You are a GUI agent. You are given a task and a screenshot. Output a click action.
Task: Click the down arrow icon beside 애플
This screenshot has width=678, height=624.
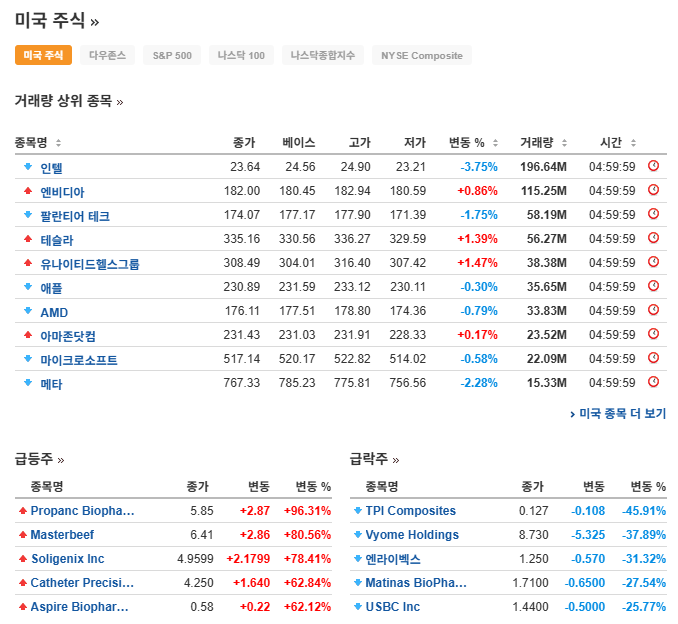28,286
